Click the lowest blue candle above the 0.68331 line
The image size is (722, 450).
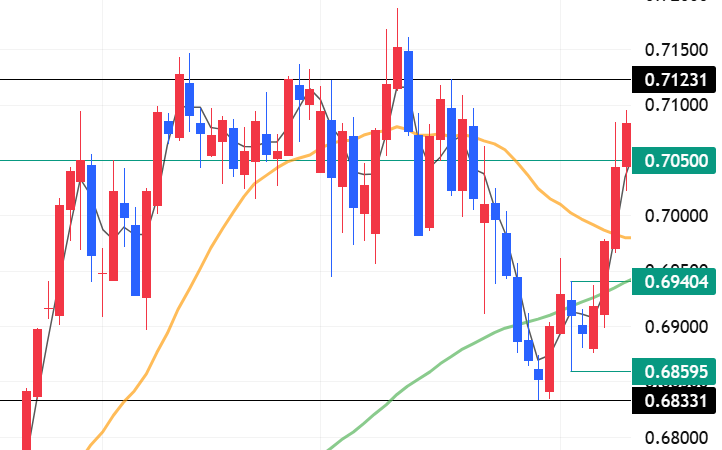(539, 374)
